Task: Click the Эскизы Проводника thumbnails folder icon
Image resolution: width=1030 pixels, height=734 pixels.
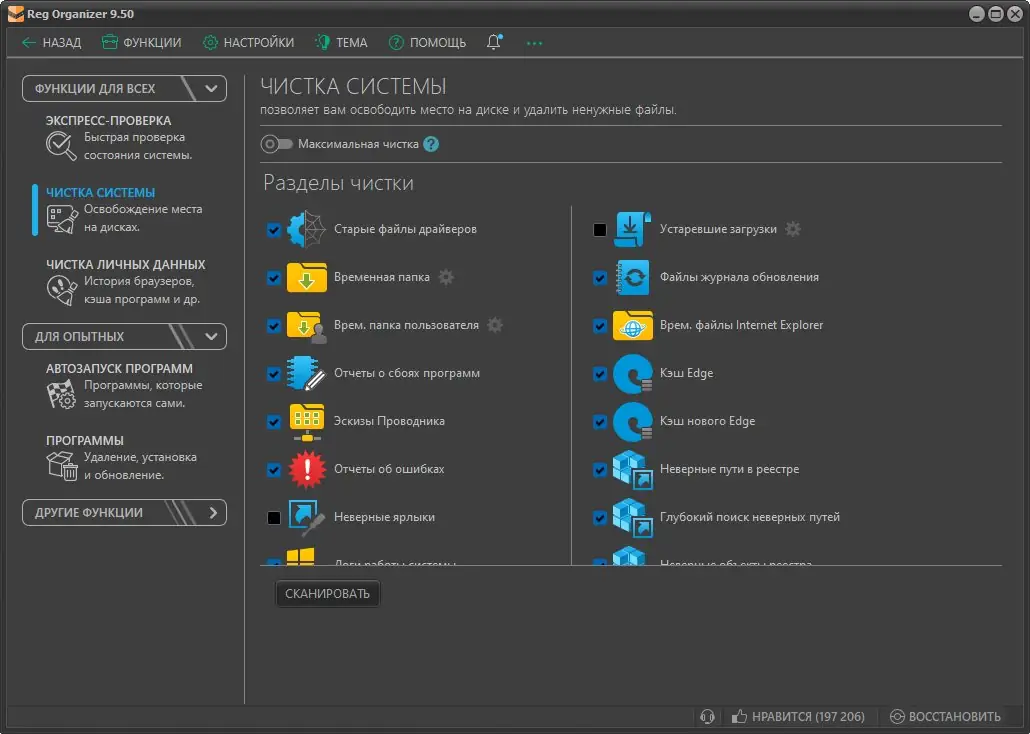Action: 307,422
